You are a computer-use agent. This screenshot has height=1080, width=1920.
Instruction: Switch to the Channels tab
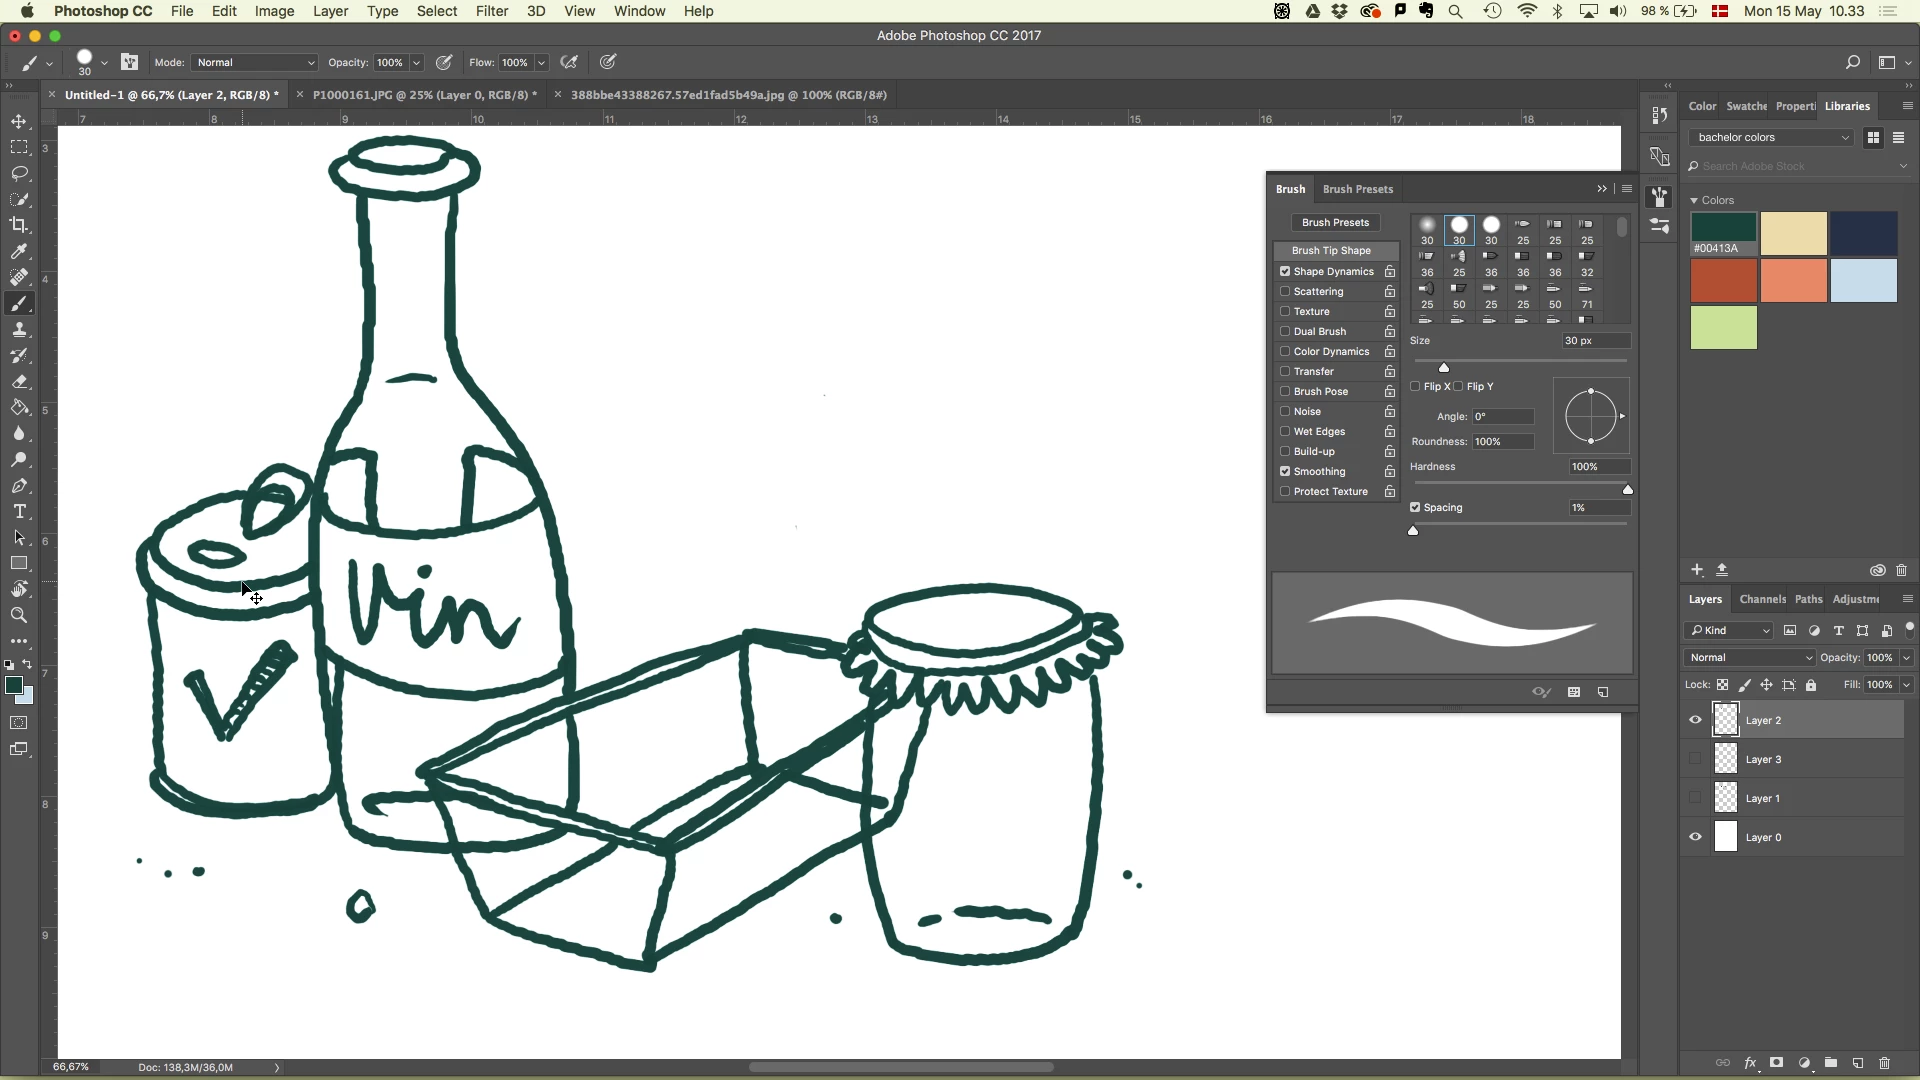click(1762, 599)
